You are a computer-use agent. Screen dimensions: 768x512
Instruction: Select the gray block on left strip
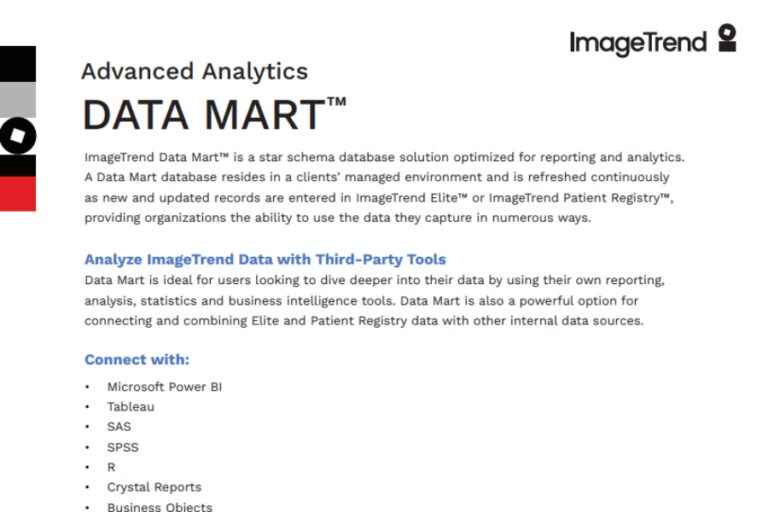(x=18, y=100)
